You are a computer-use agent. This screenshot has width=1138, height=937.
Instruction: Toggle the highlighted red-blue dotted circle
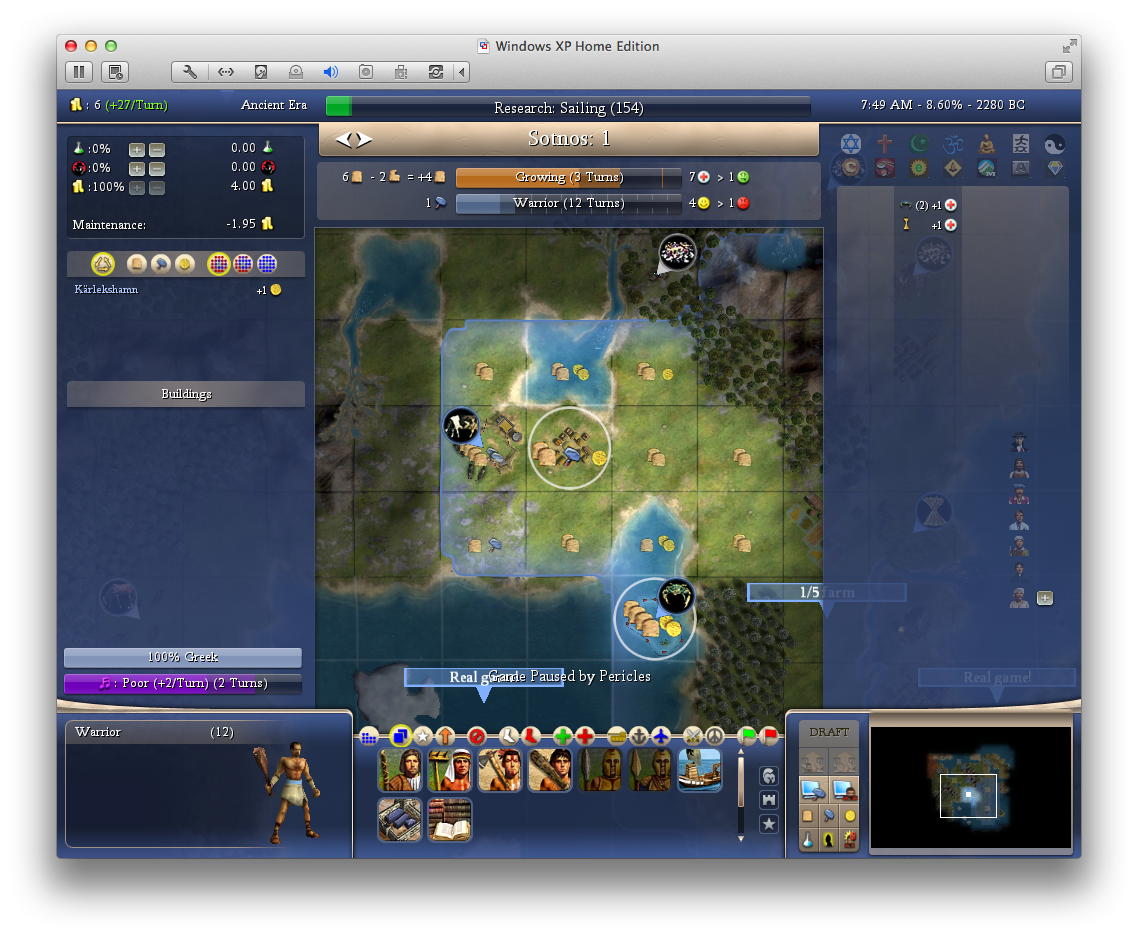[x=218, y=264]
